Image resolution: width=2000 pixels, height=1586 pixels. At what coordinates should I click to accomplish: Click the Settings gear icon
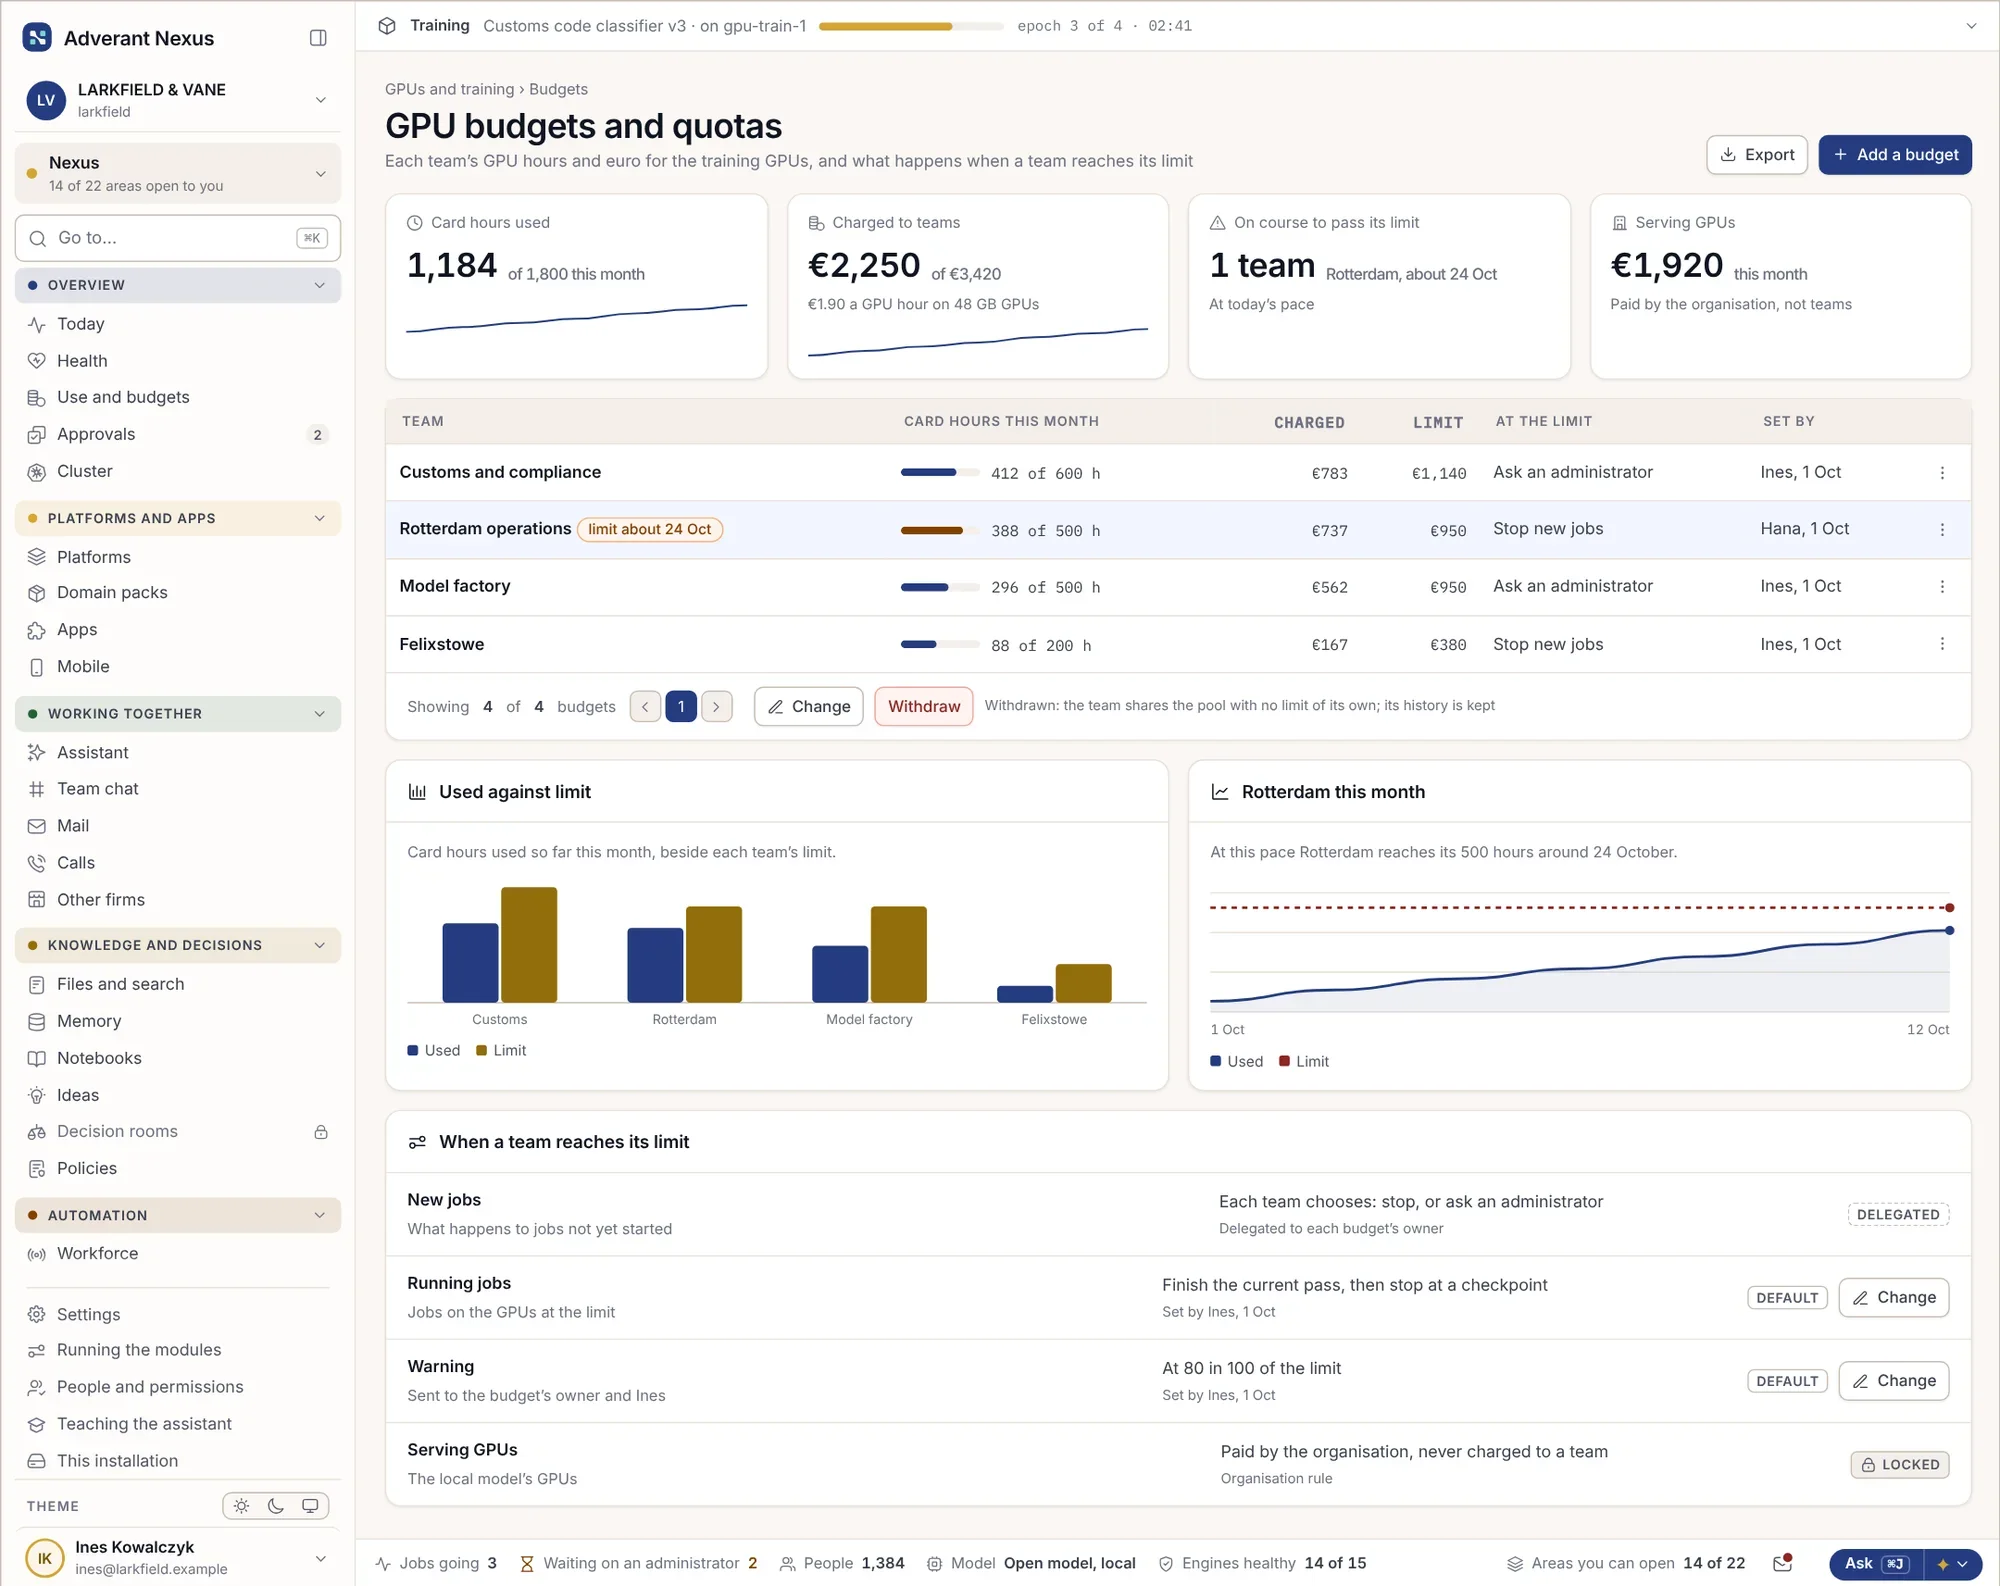(x=37, y=1314)
